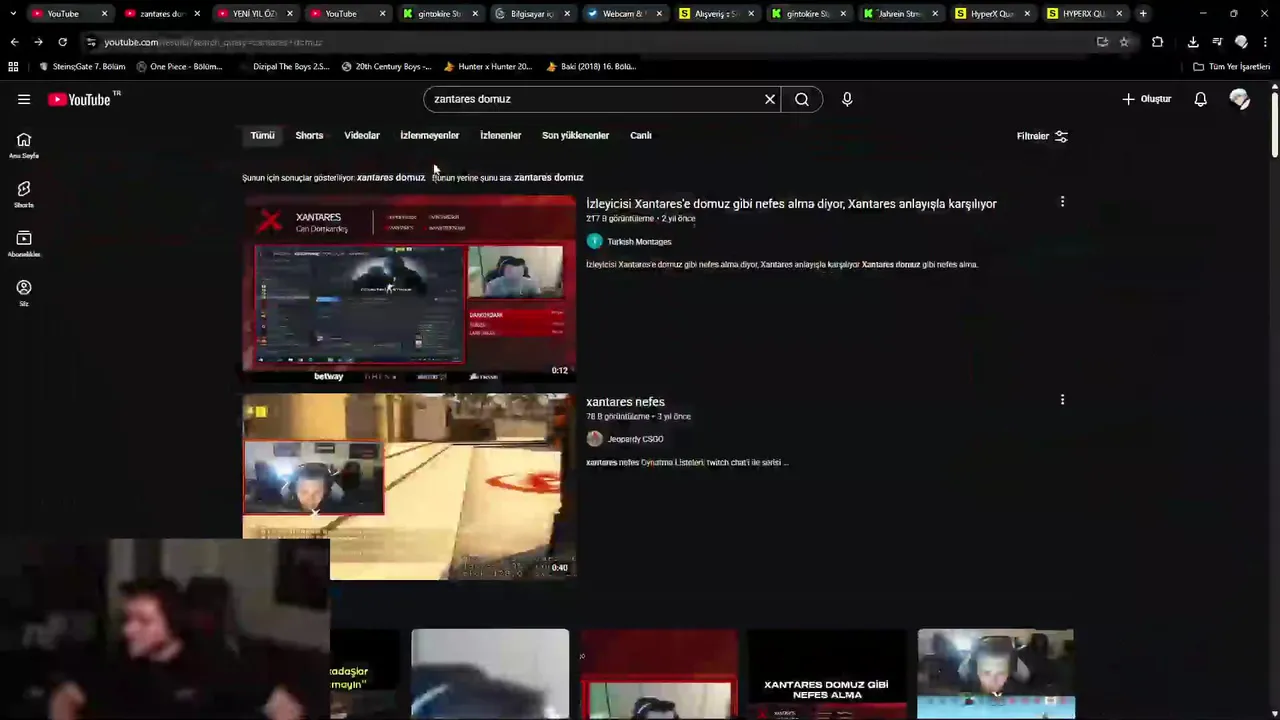Open the 'xantares nefes' video title
1280x720 pixels.
pyautogui.click(x=625, y=402)
